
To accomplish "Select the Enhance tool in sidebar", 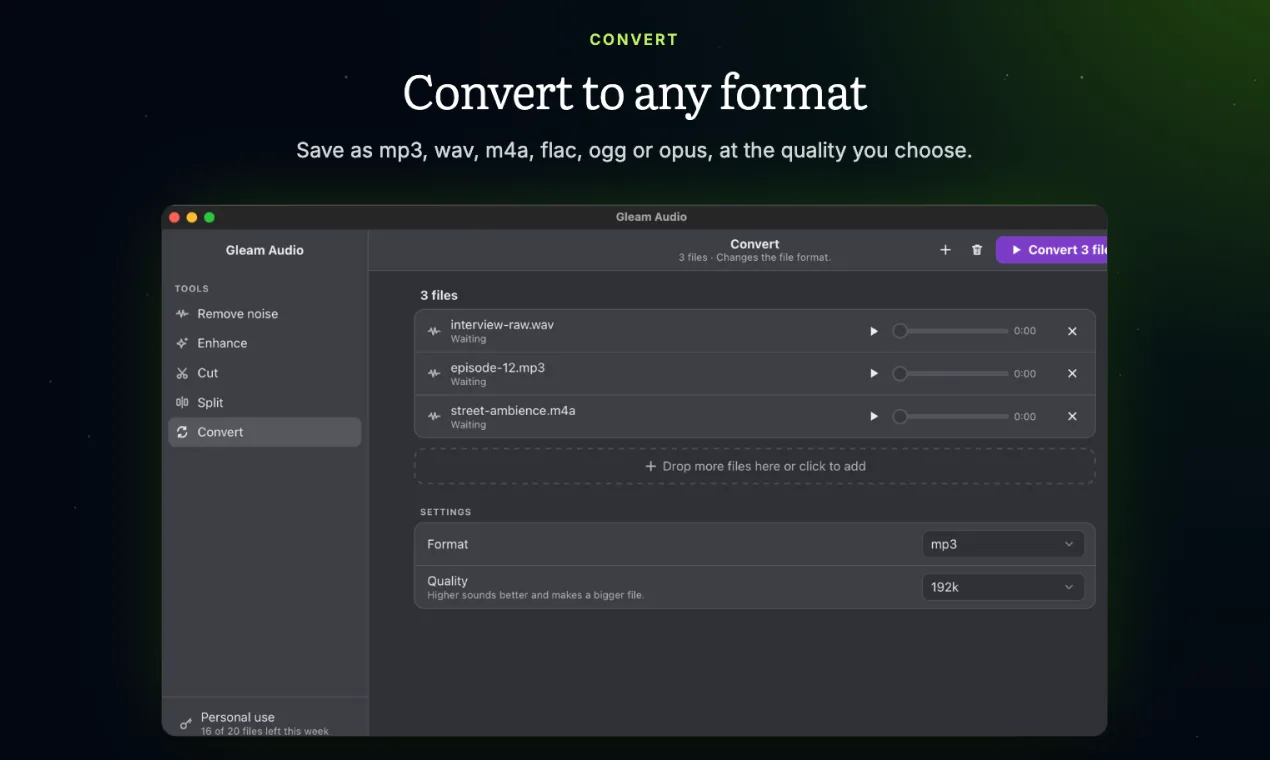I will click(264, 343).
